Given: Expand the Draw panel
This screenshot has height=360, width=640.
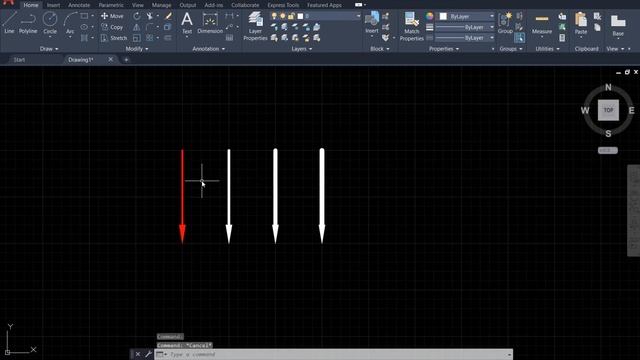Looking at the screenshot, I should (49, 49).
